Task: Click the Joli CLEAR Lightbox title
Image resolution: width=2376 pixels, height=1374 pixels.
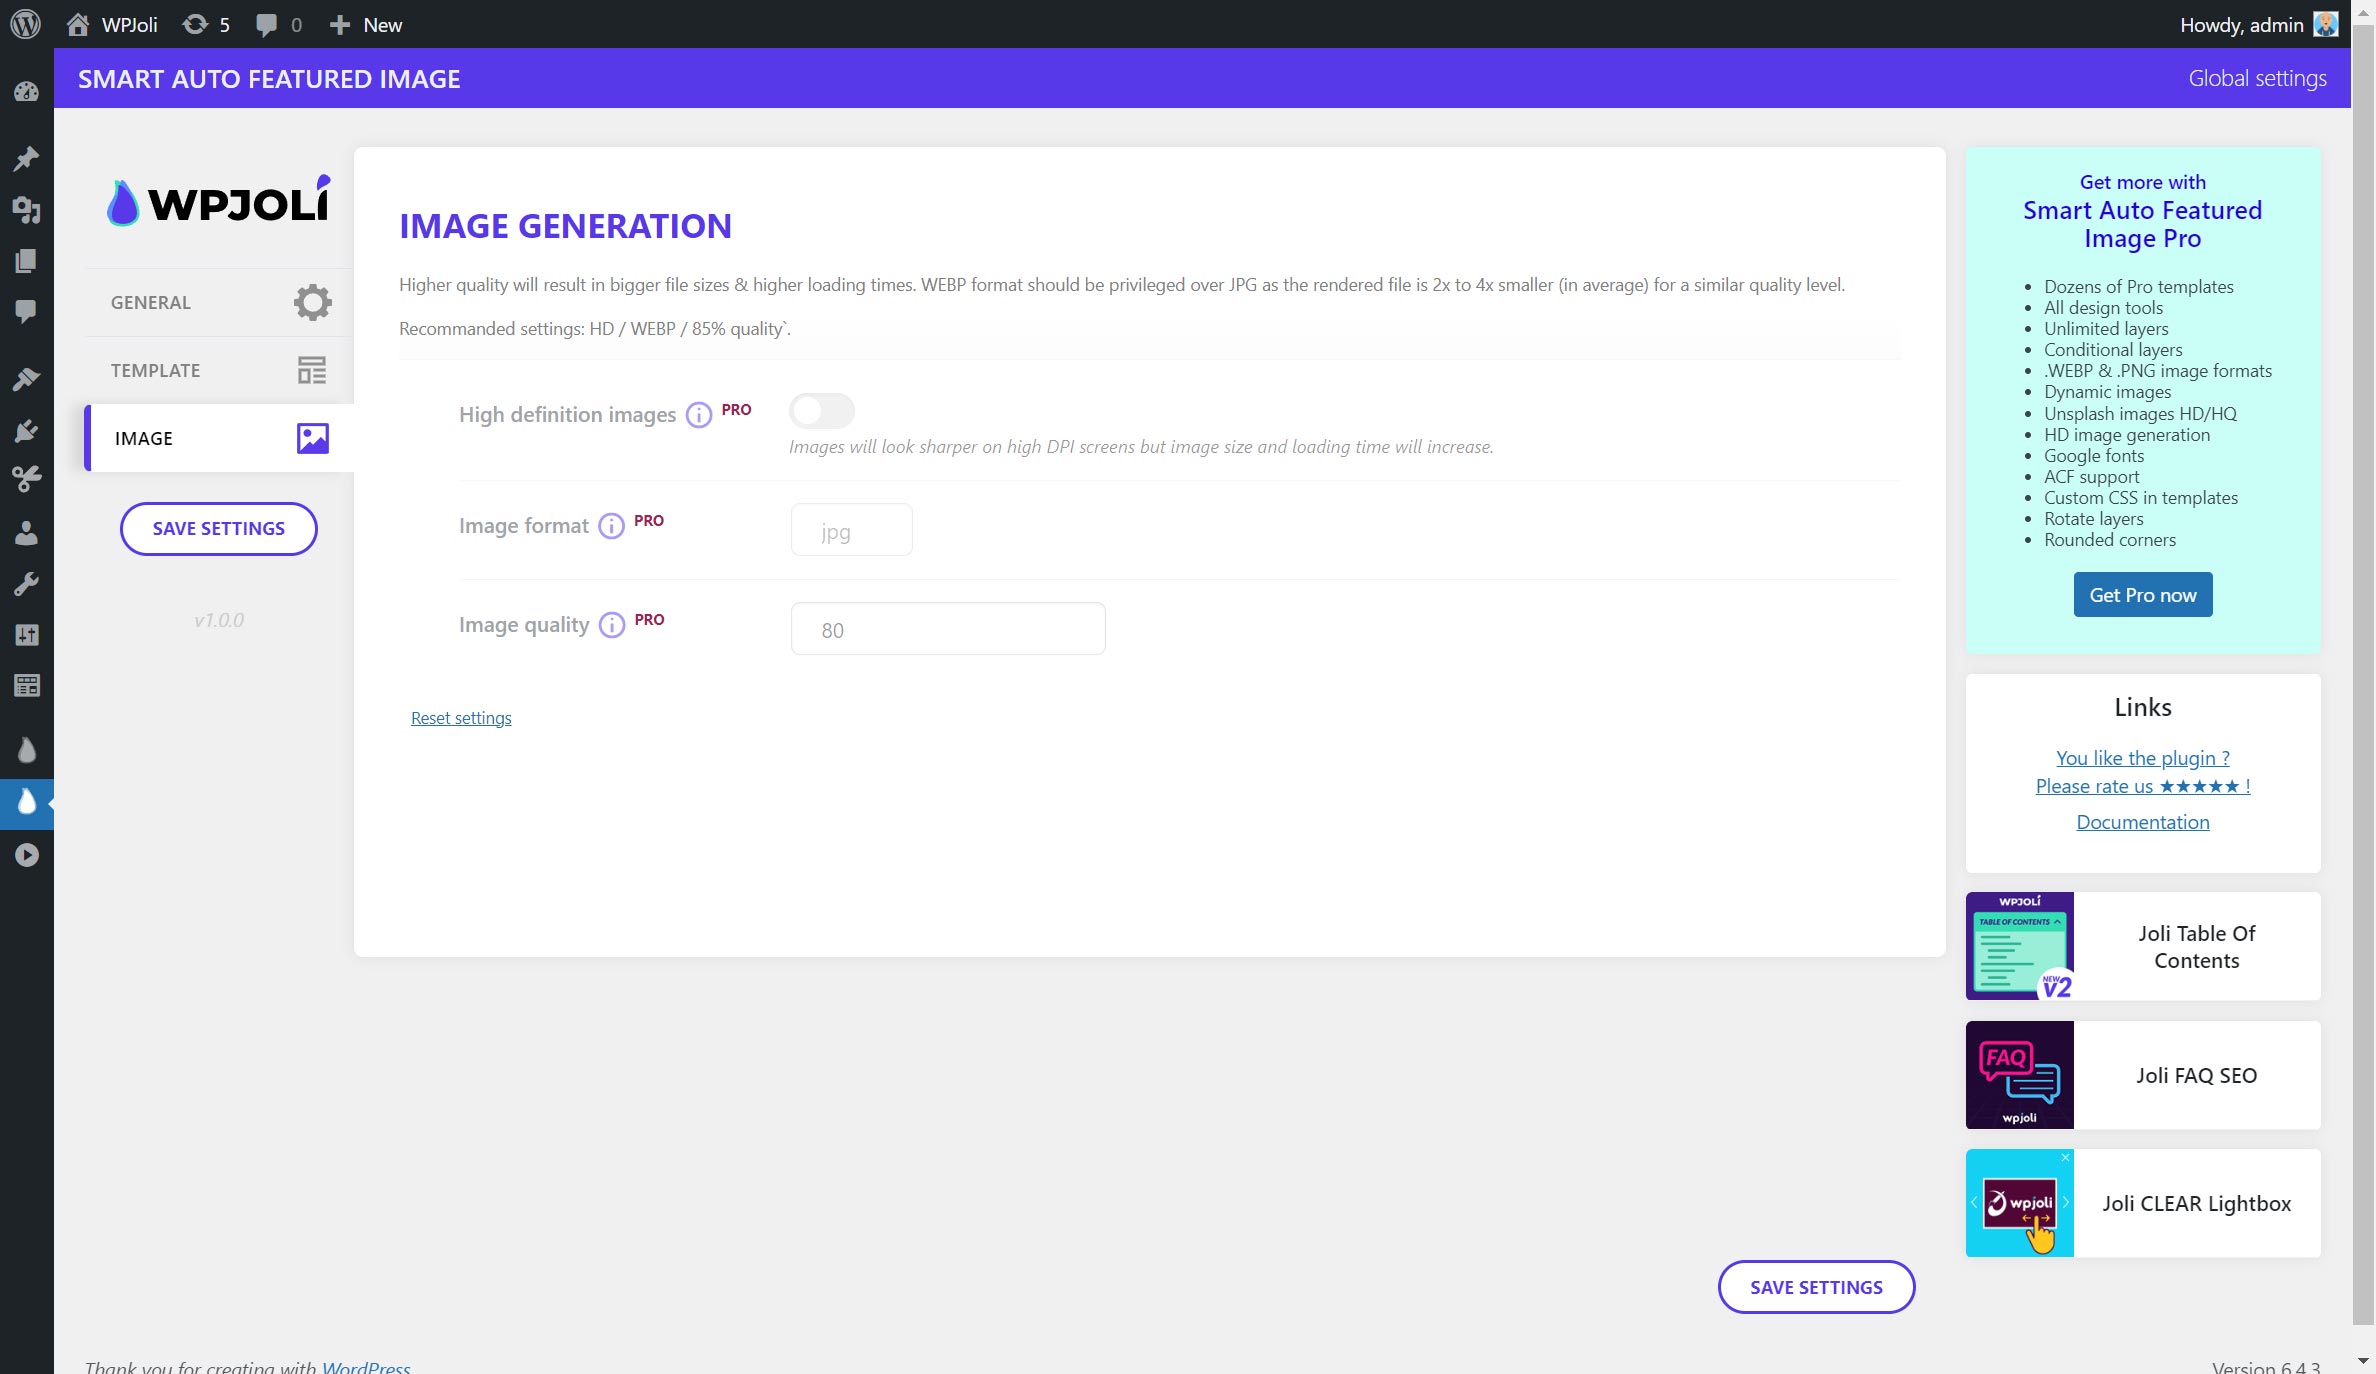Action: 2197,1204
